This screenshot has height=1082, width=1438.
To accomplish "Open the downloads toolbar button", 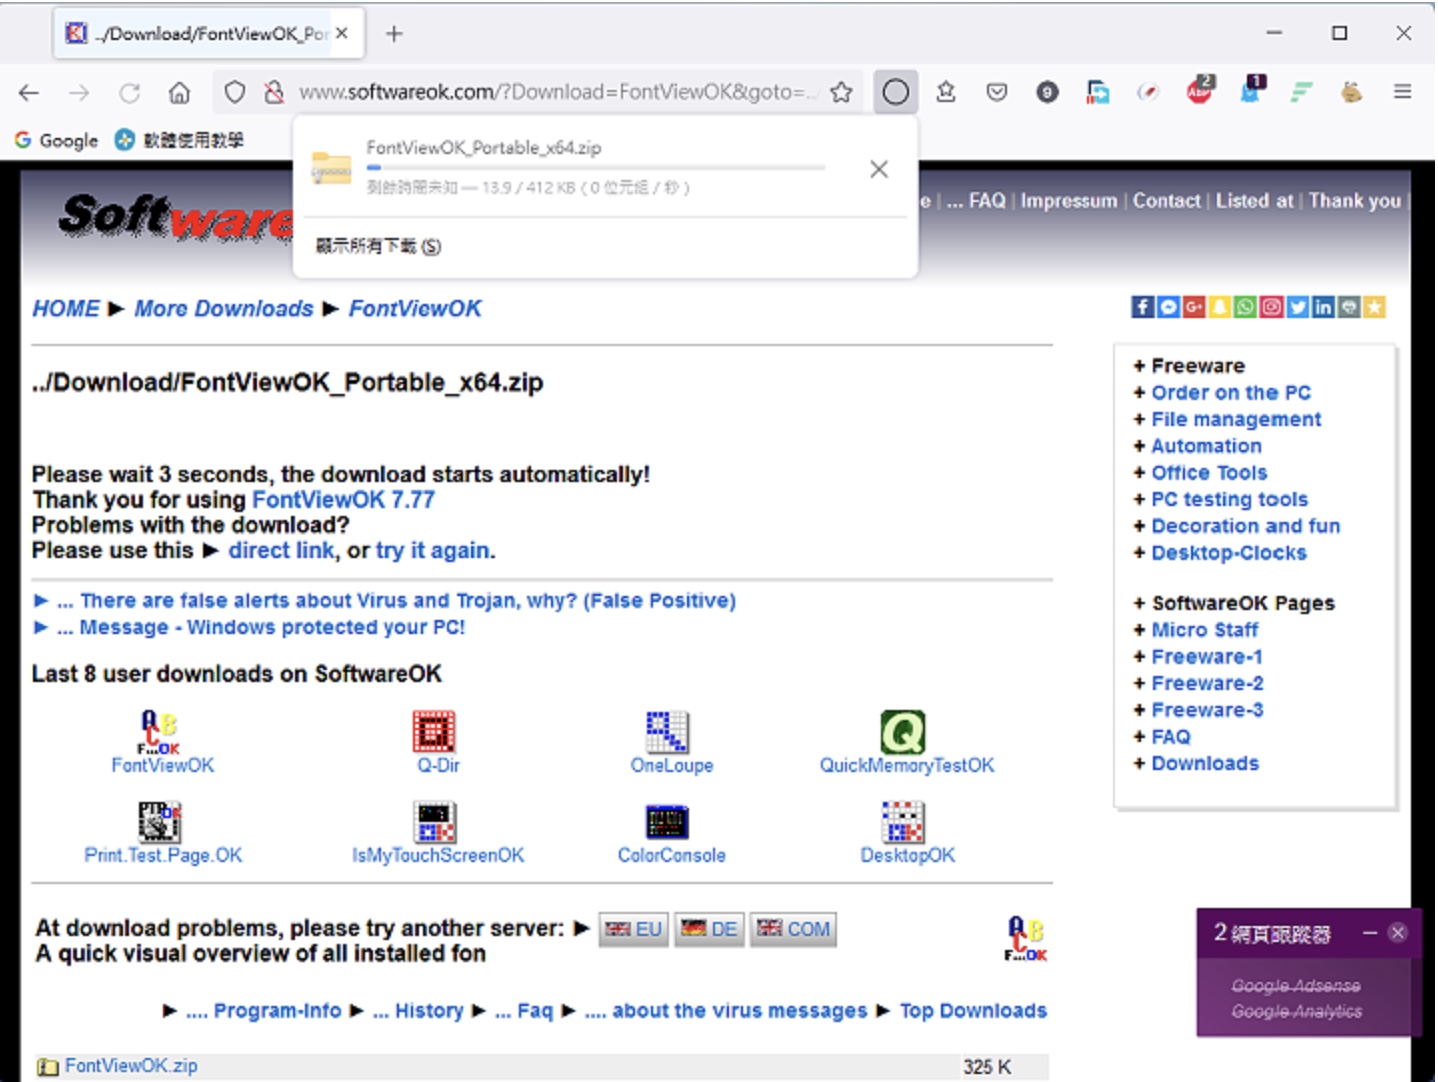I will pos(896,92).
